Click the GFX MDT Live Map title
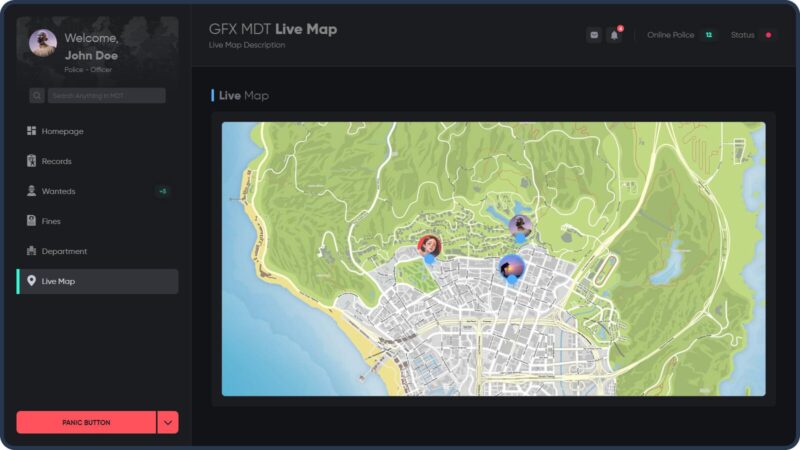The image size is (800, 450). coord(273,29)
